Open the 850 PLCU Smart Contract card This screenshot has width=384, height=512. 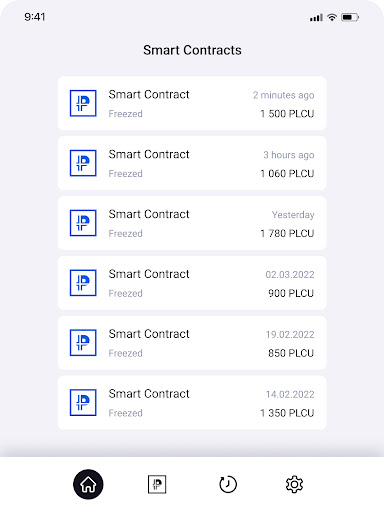(x=192, y=343)
